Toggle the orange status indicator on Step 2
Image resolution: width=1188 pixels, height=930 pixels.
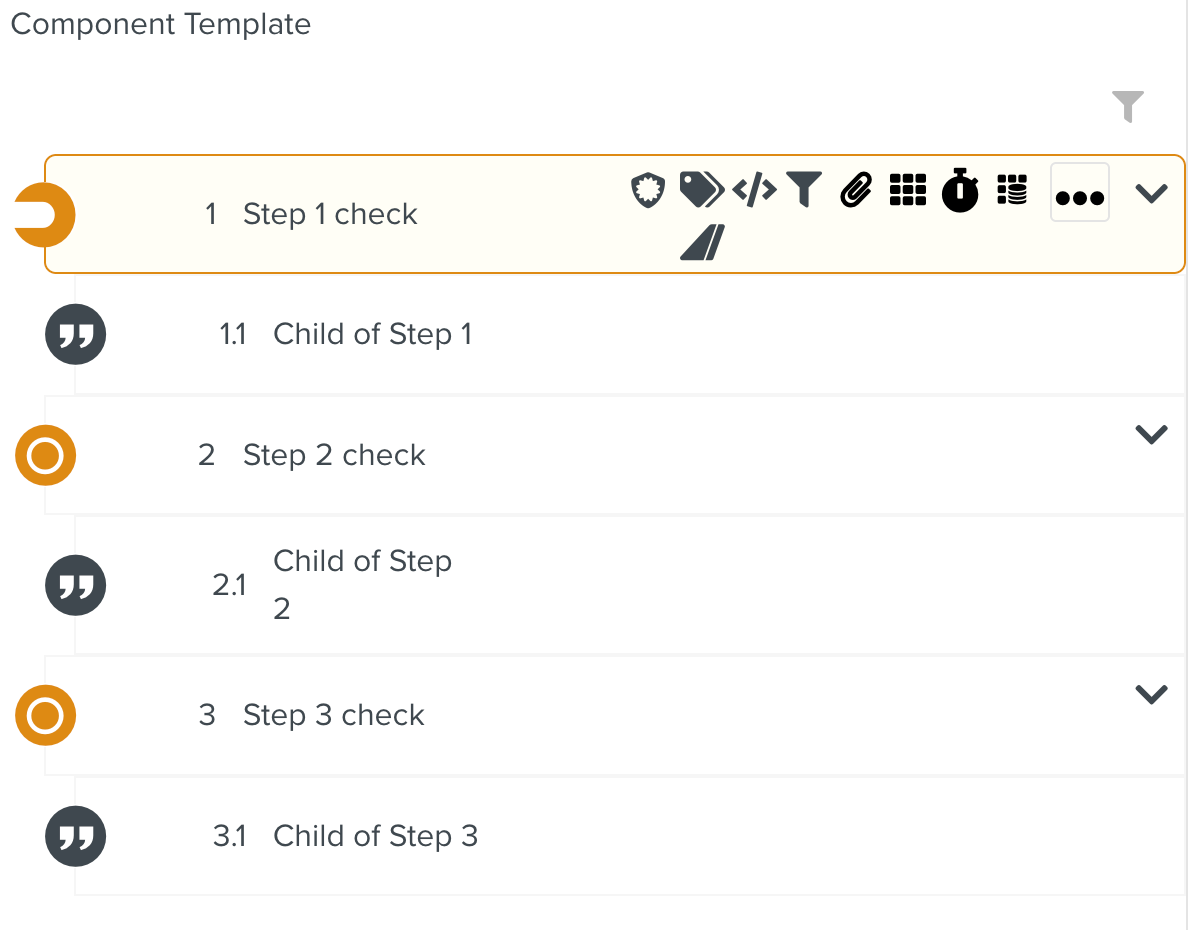coord(45,455)
